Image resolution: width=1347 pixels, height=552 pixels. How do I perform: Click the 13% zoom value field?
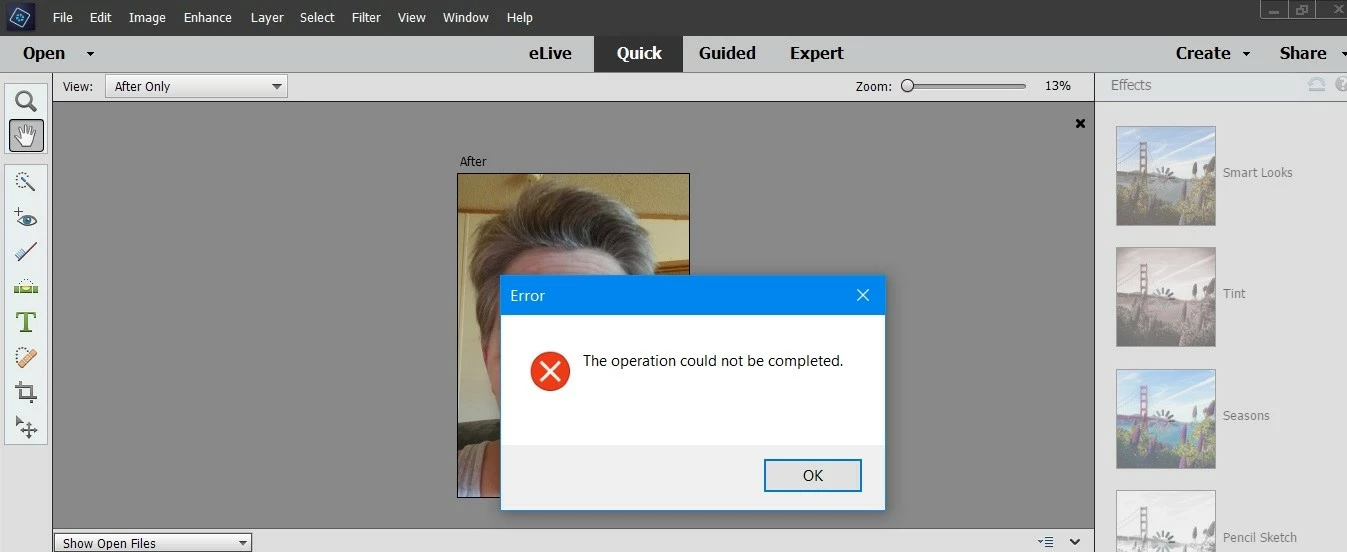(x=1058, y=86)
